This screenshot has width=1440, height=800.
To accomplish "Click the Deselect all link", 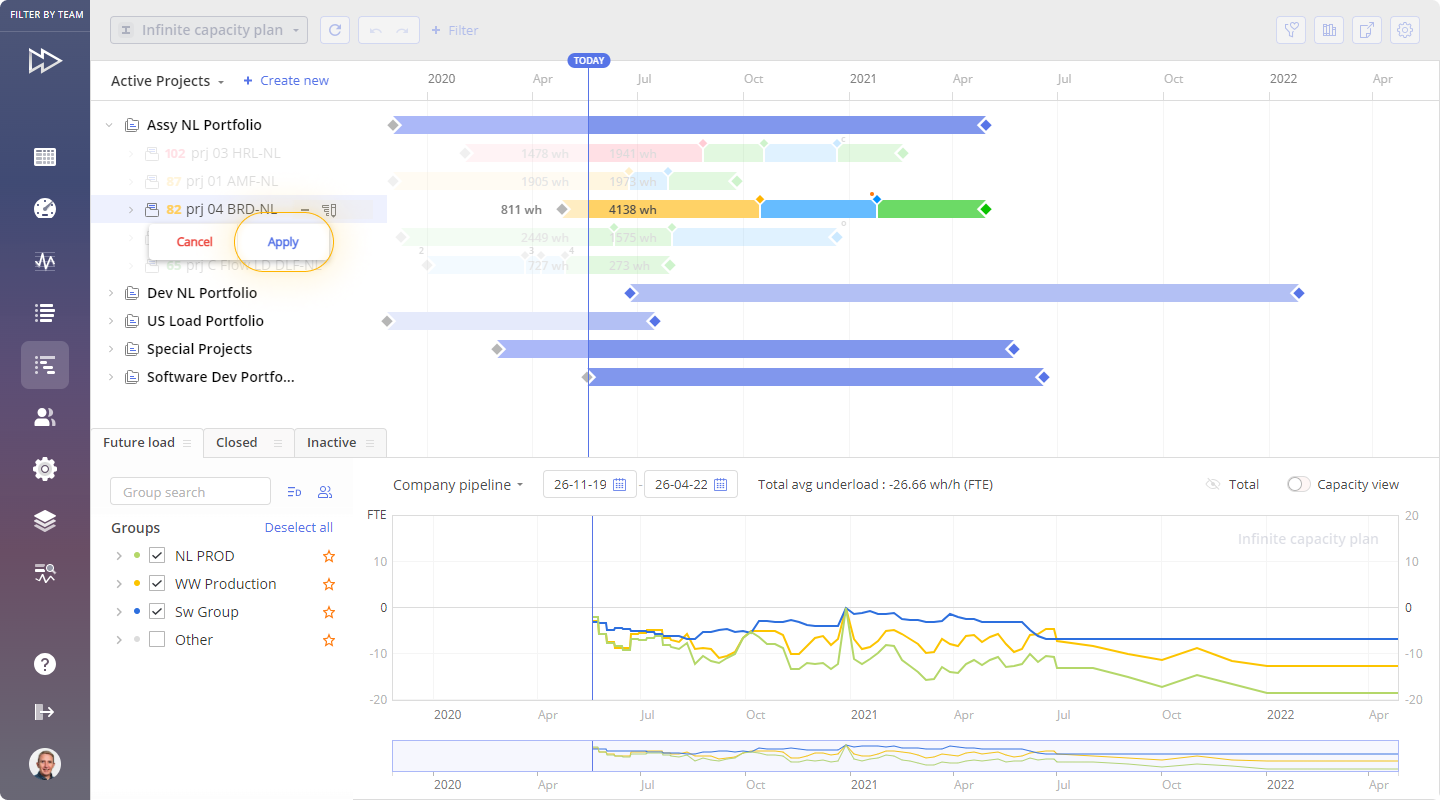I will click(298, 528).
